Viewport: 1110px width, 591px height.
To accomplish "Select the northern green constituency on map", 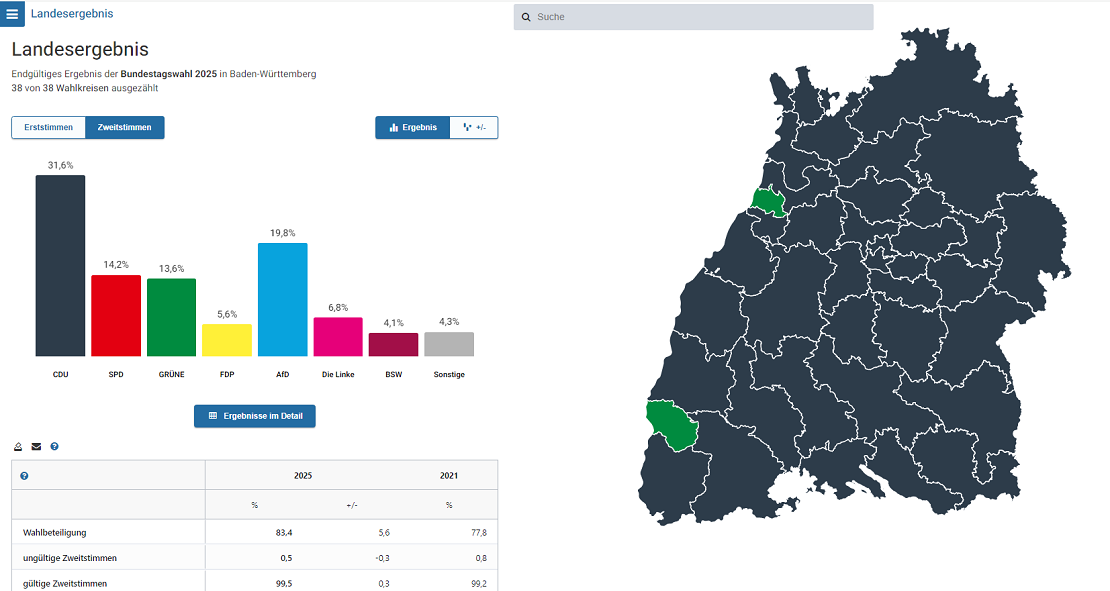I will [769, 201].
